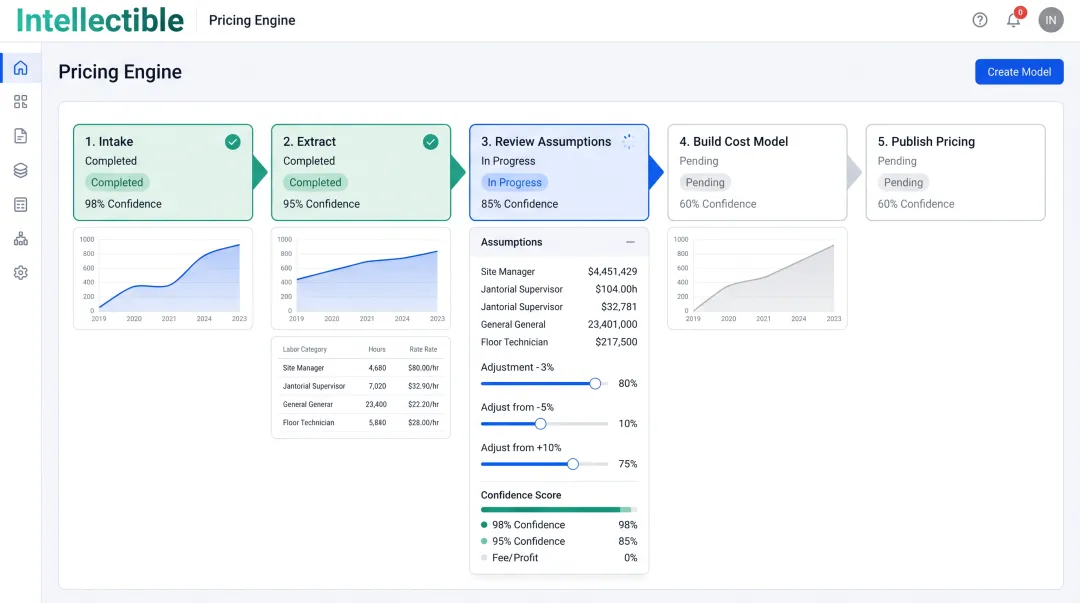Open the hierarchy blocks icon in sidebar
Screen dimensions: 1080x603
pos(21,238)
